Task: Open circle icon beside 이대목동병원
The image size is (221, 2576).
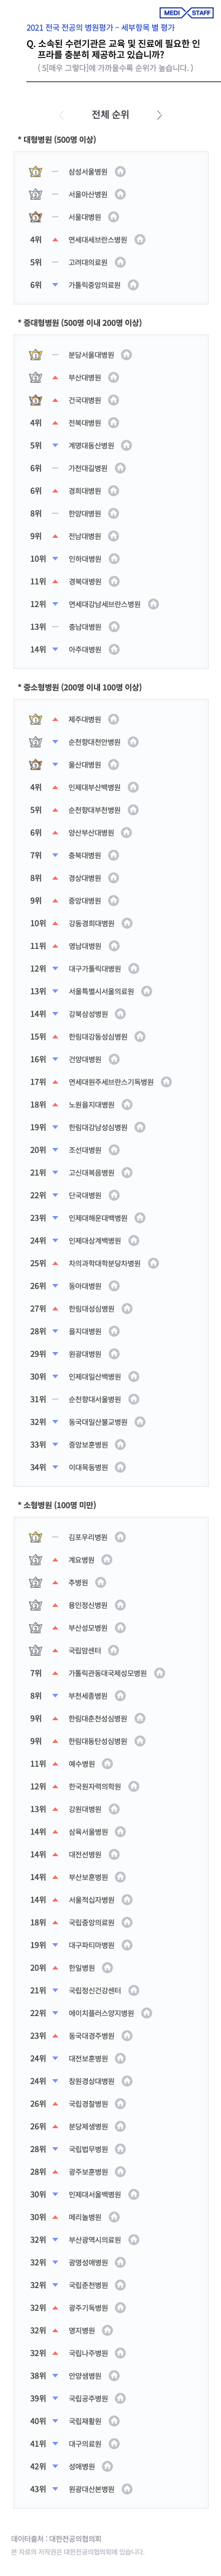Action: 120,1467
